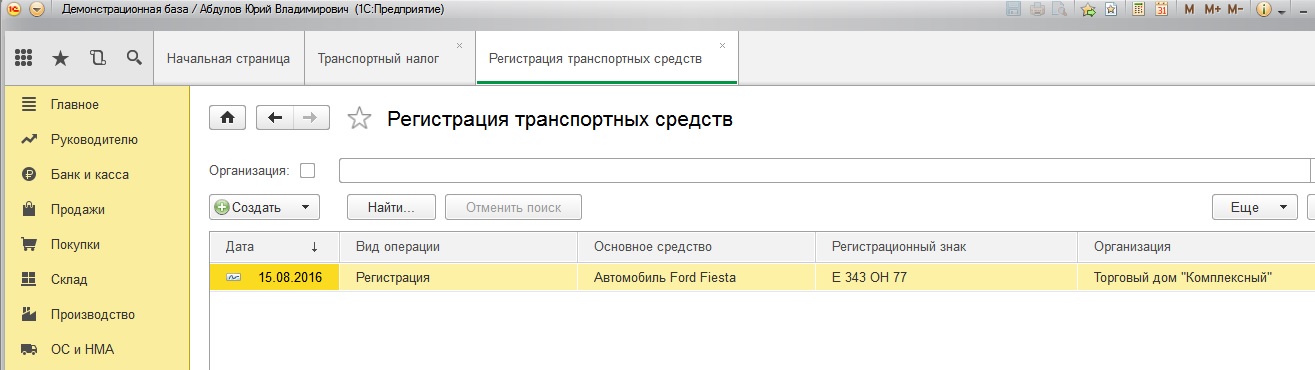Open the sections menu grid icon
Image resolution: width=1315 pixels, height=370 pixels.
[24, 59]
